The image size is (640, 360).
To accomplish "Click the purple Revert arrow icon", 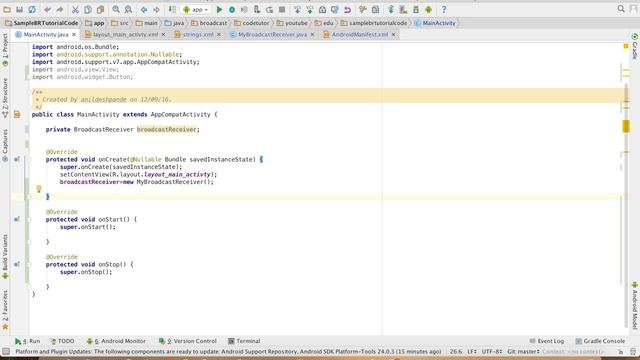I will tap(347, 9).
